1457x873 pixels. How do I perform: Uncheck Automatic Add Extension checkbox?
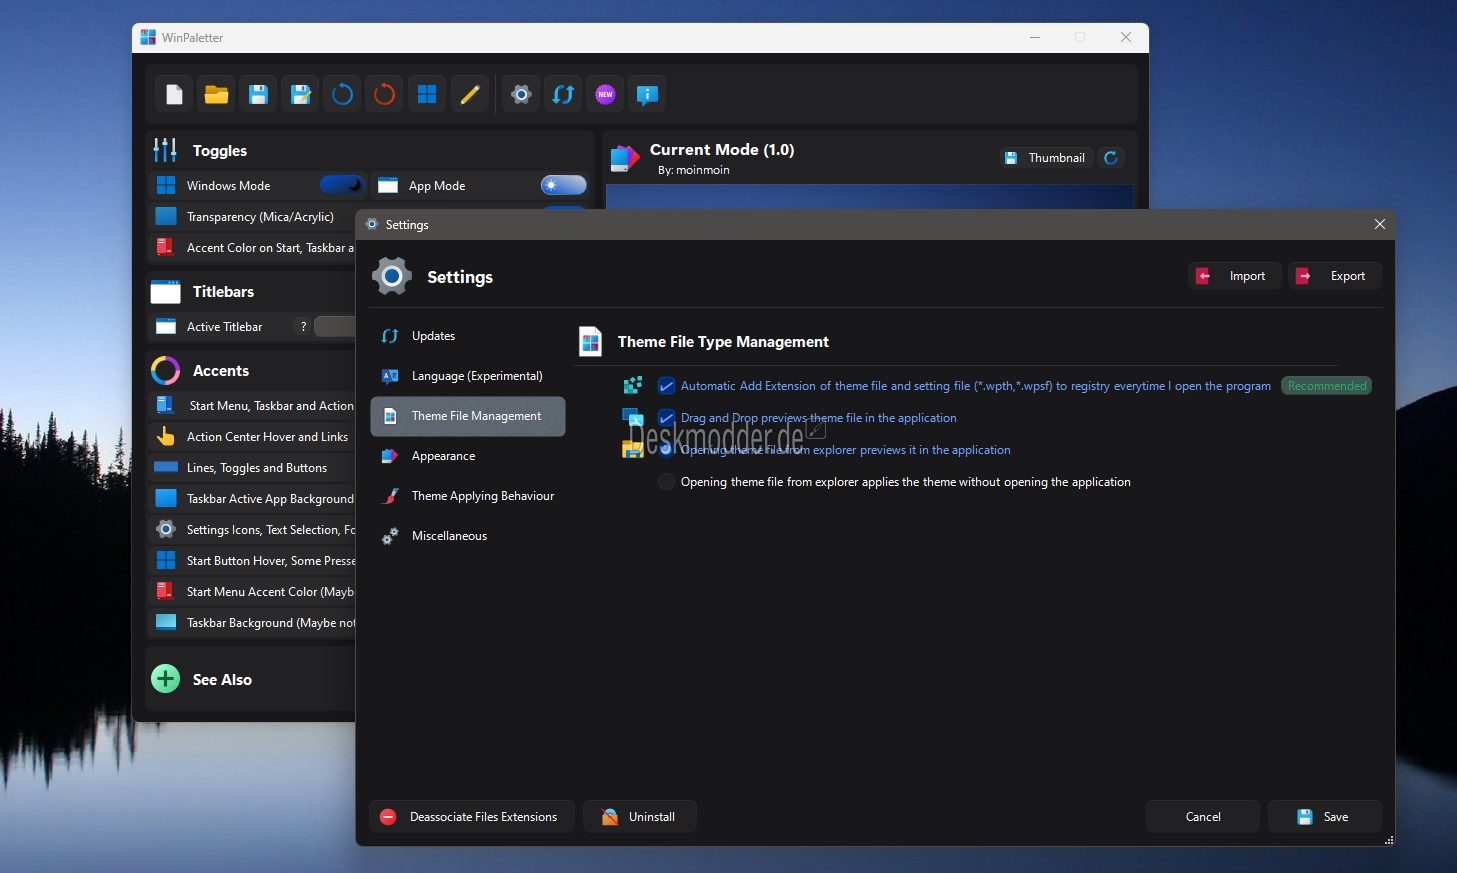(666, 386)
